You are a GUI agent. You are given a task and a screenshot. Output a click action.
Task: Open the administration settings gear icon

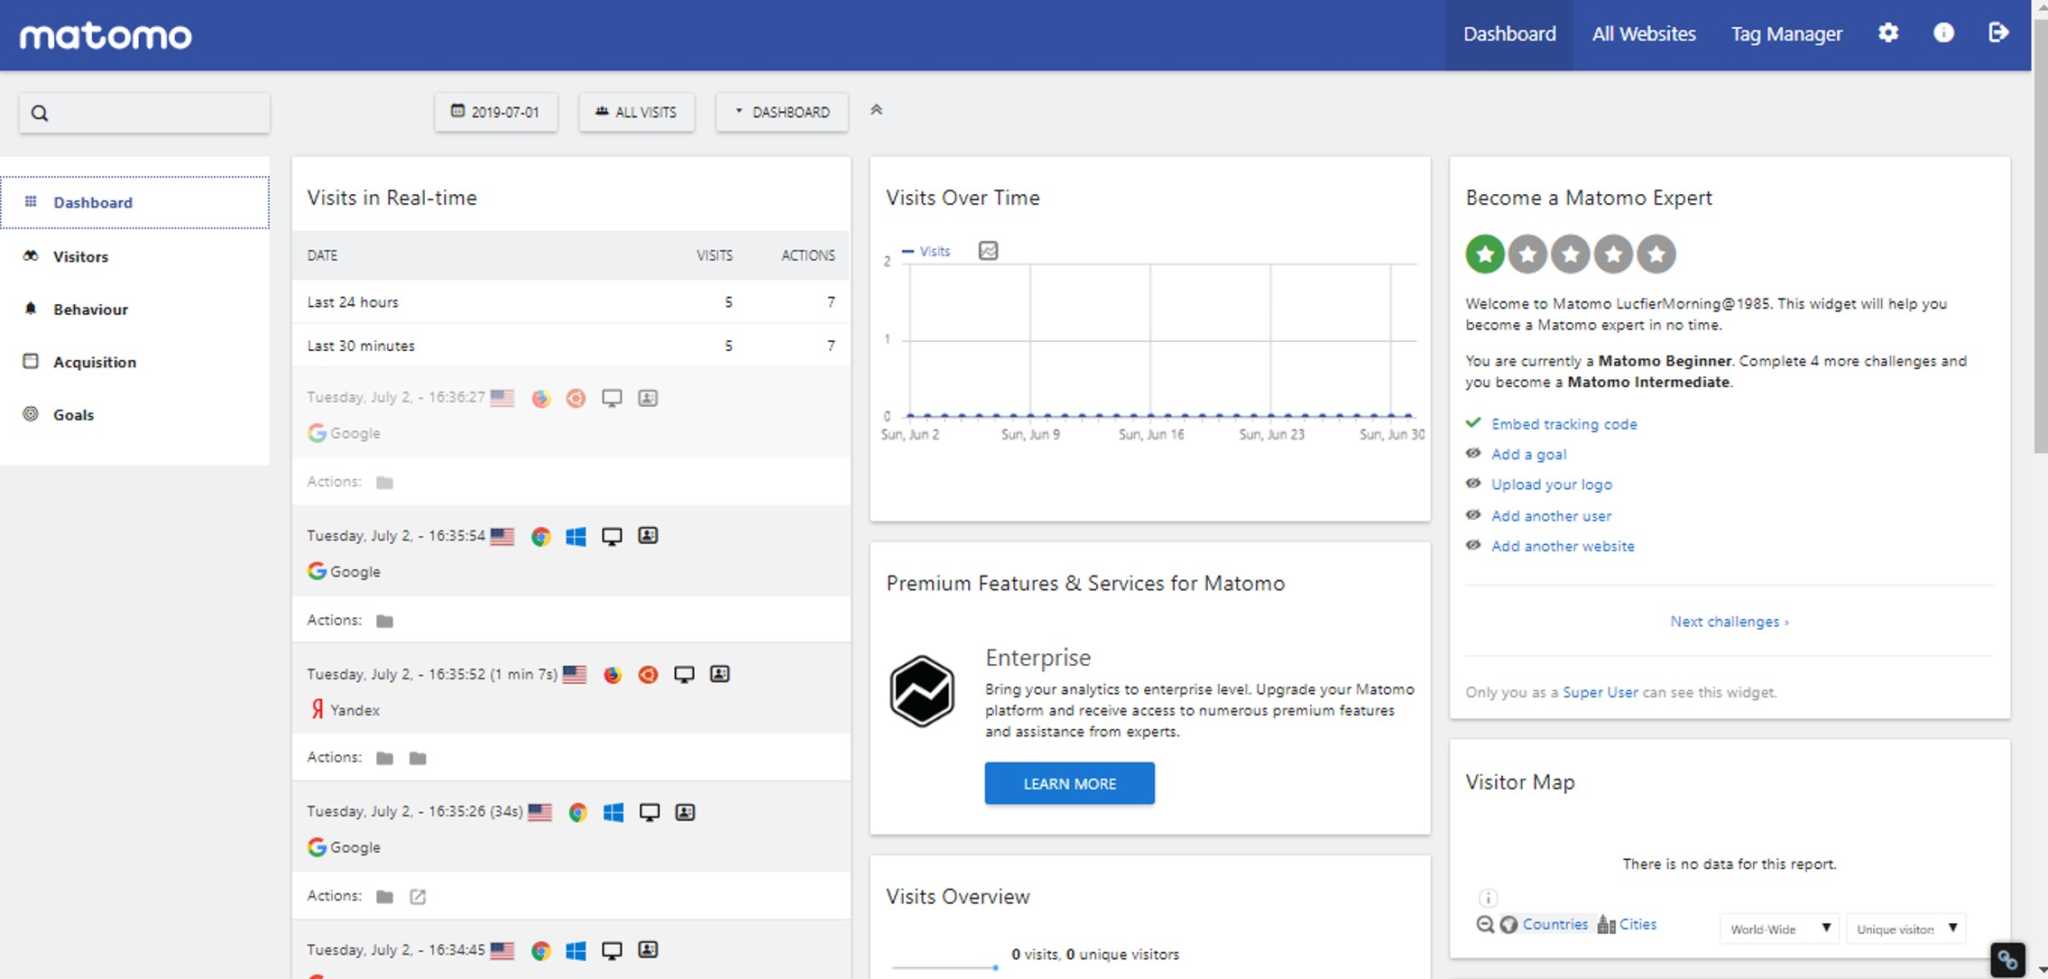coord(1888,33)
